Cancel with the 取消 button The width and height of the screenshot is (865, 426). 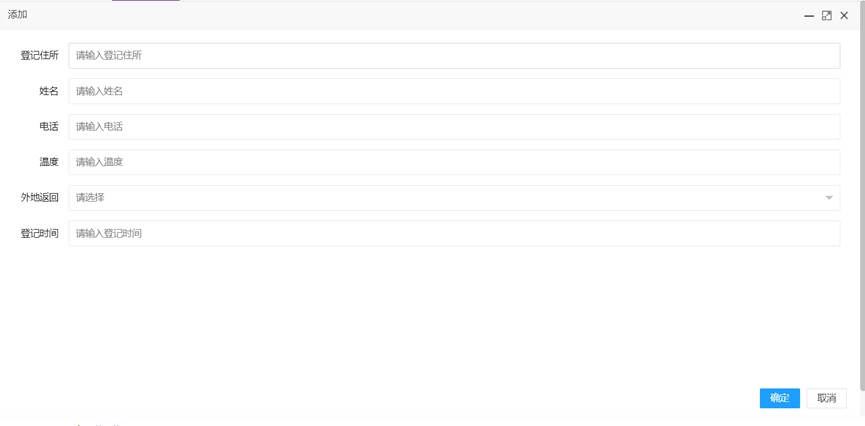(826, 398)
